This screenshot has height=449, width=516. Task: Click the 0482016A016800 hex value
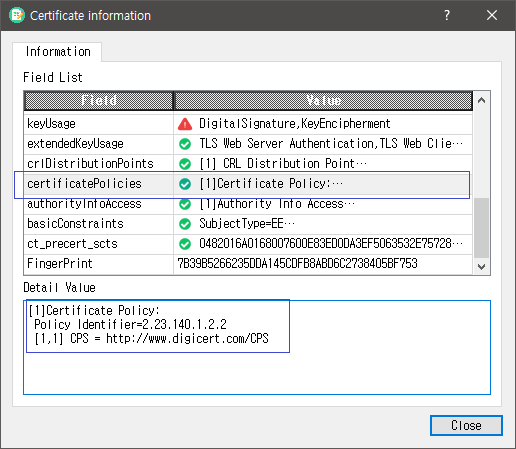(x=331, y=244)
